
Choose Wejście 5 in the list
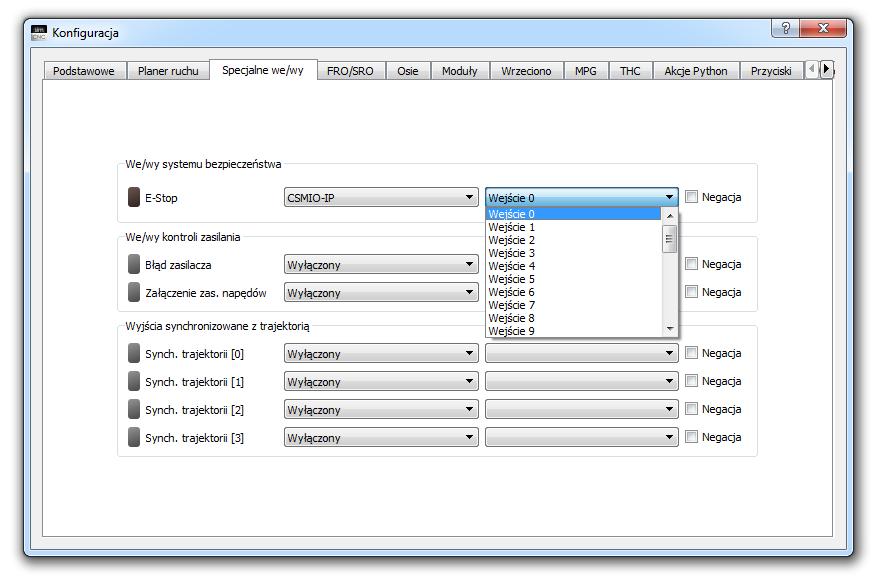point(574,279)
